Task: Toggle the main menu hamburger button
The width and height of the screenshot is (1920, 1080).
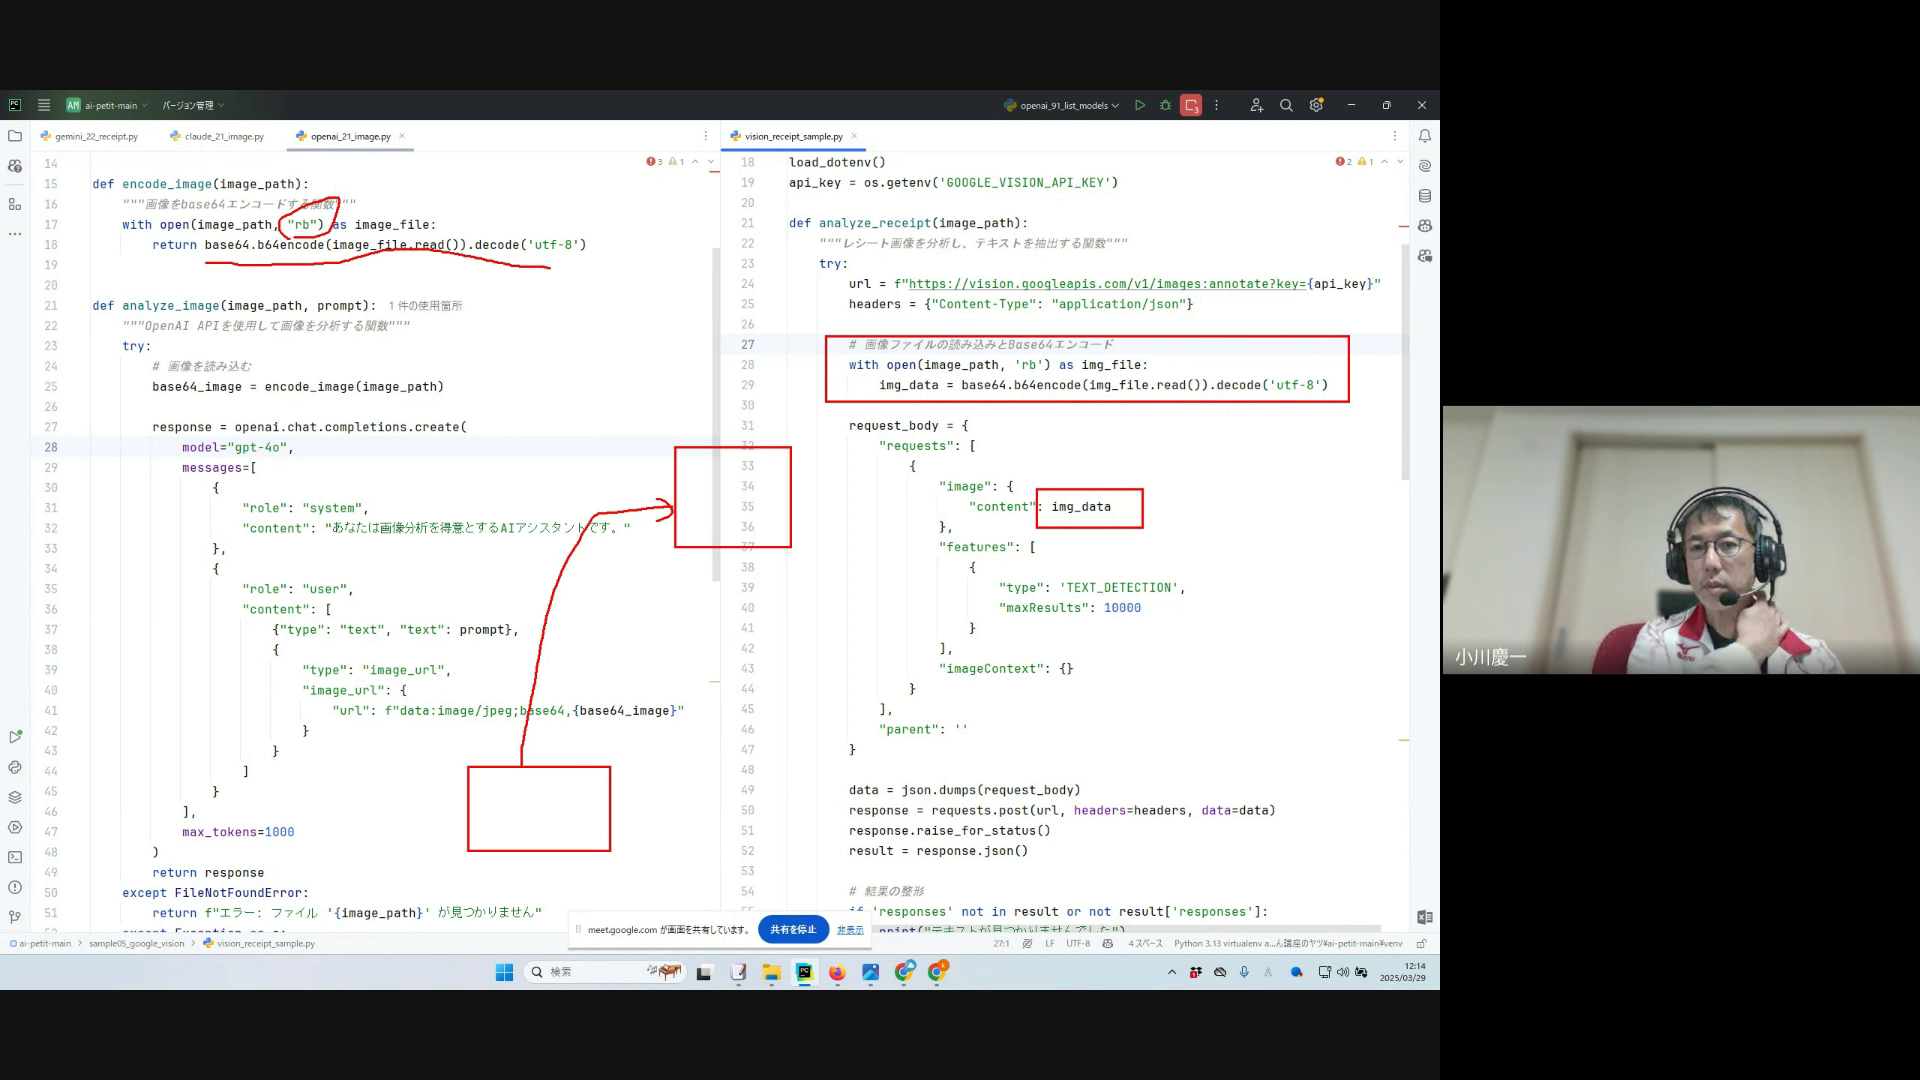Action: (44, 105)
